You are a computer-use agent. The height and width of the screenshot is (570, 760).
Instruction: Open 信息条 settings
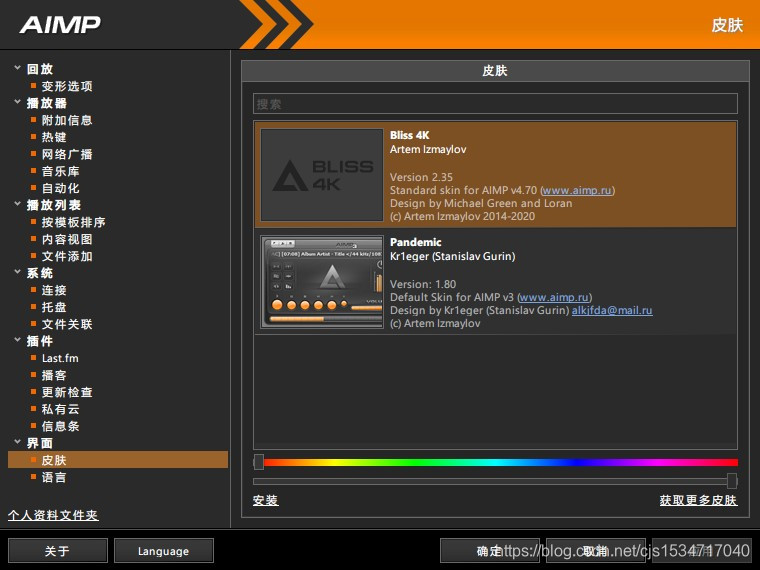tap(61, 426)
